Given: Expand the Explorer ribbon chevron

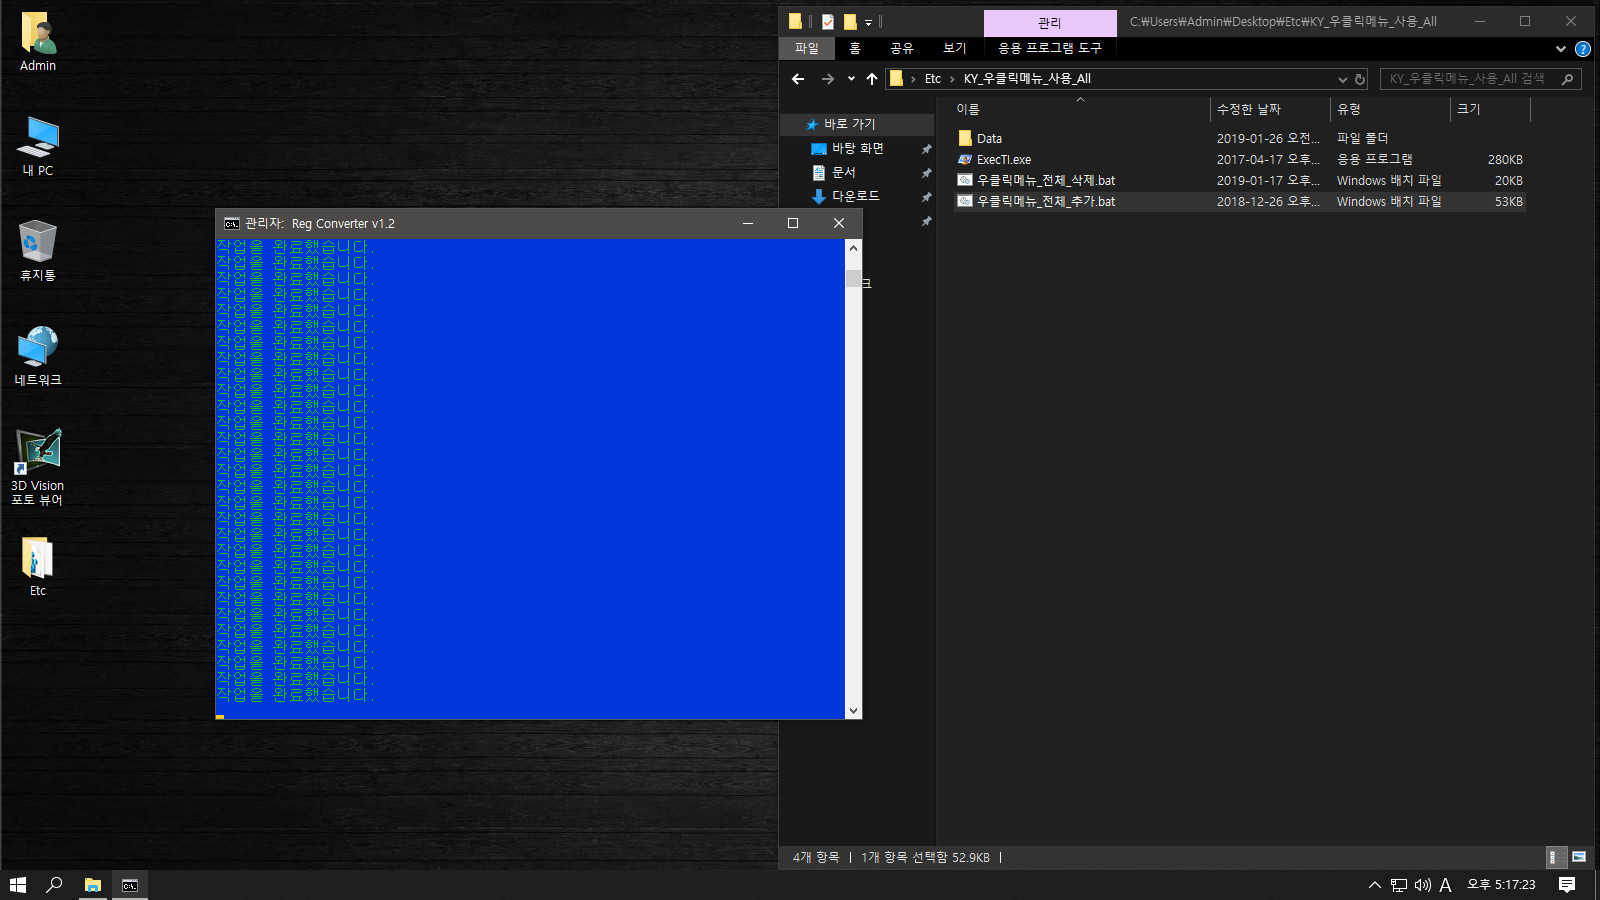Looking at the screenshot, I should point(1561,49).
